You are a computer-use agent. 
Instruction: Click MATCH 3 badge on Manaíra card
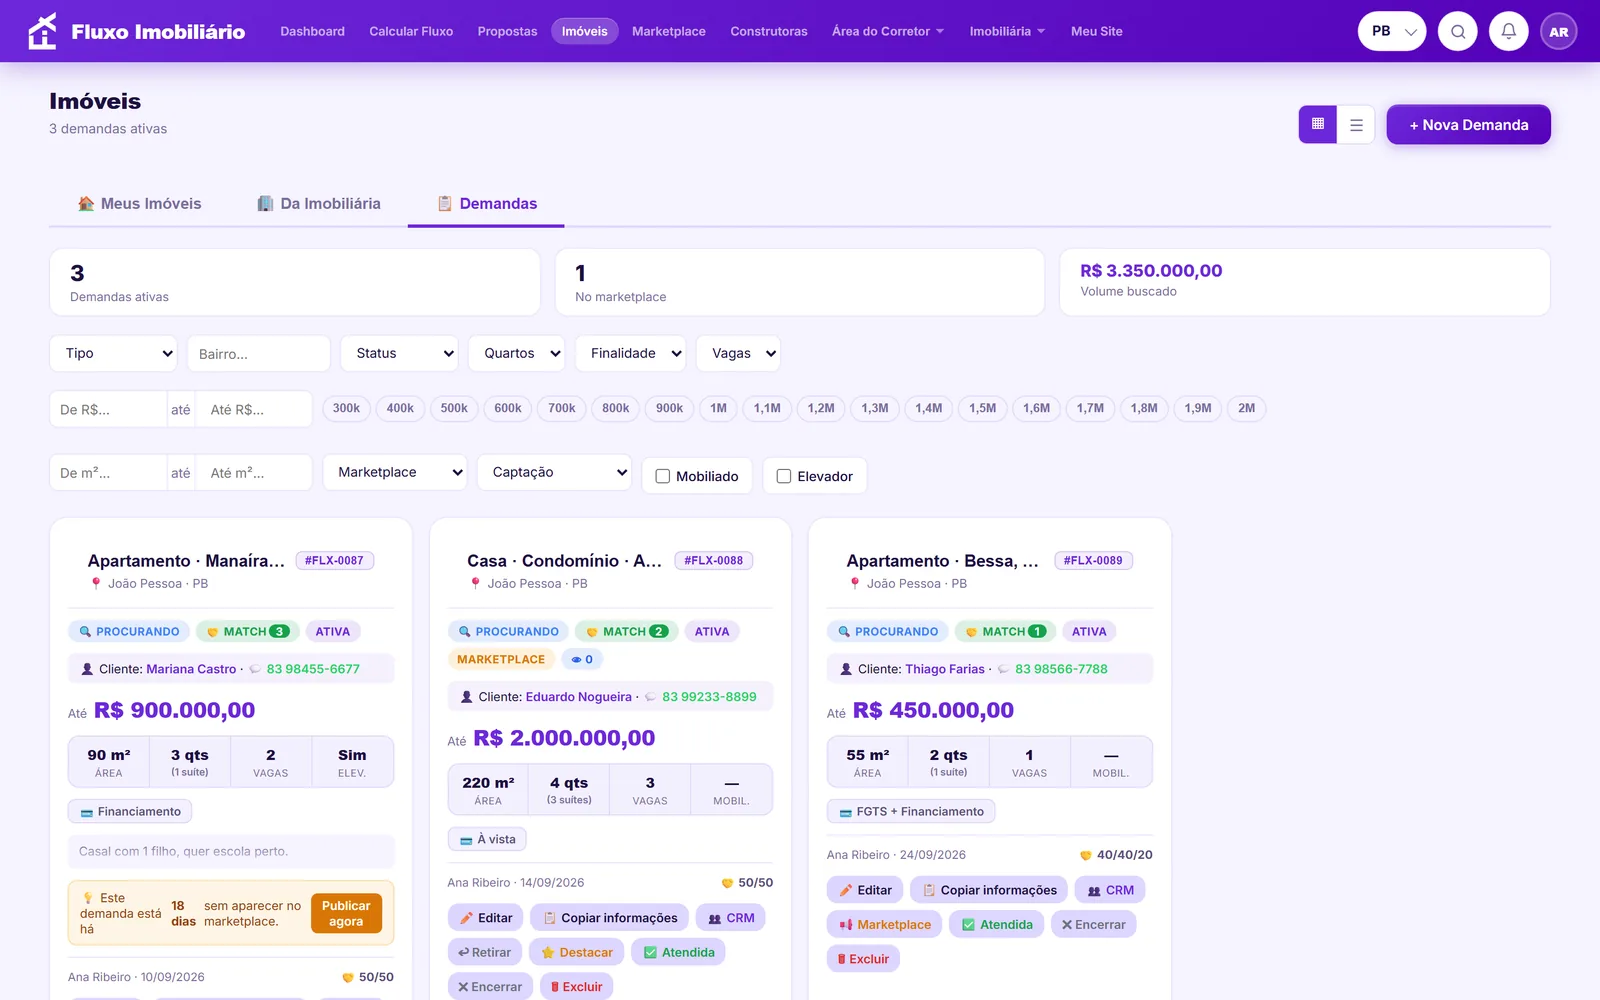pos(247,631)
